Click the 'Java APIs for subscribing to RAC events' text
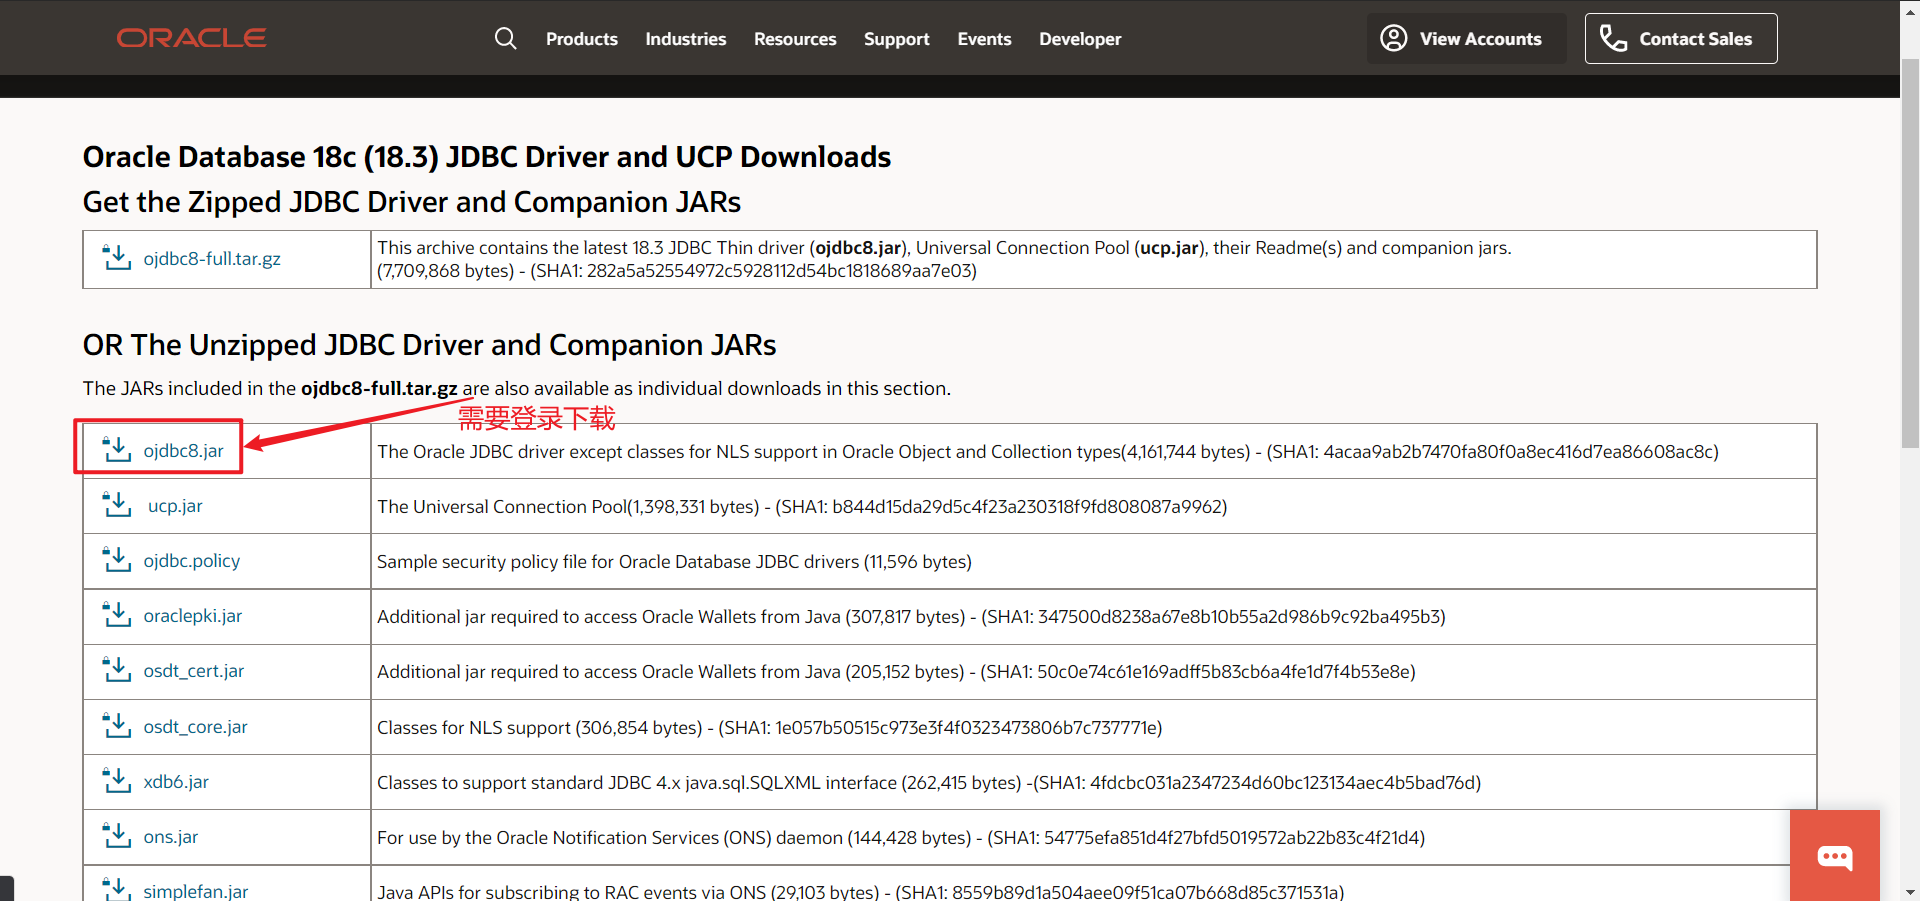1920x901 pixels. [x=860, y=891]
